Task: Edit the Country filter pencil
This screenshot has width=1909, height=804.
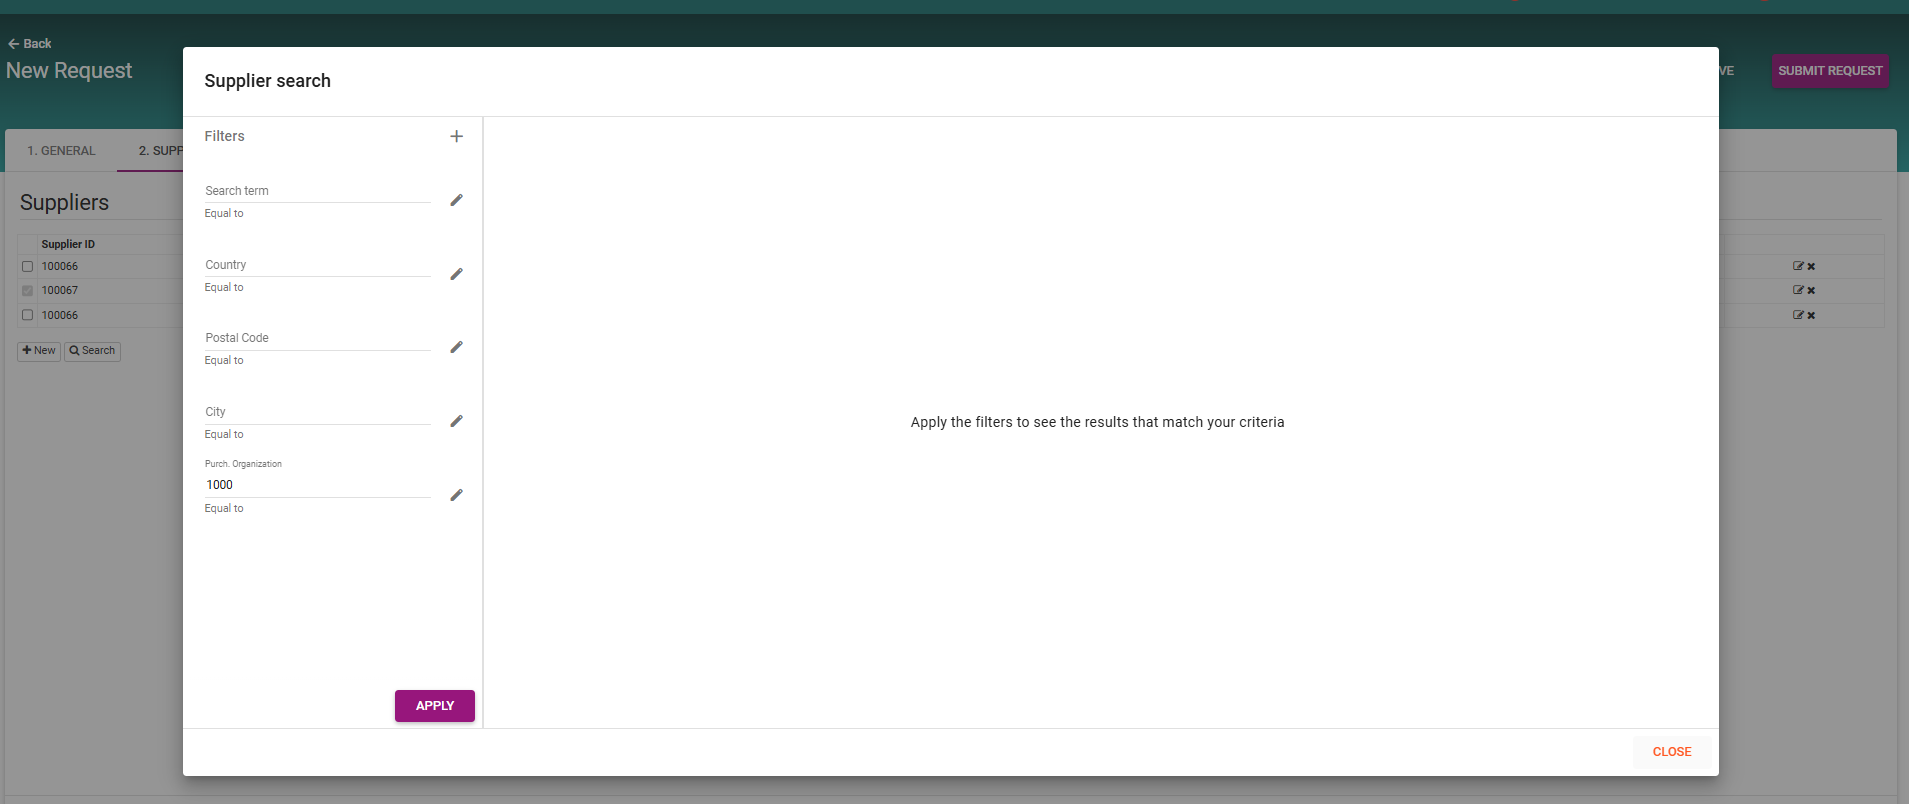Action: coord(456,274)
